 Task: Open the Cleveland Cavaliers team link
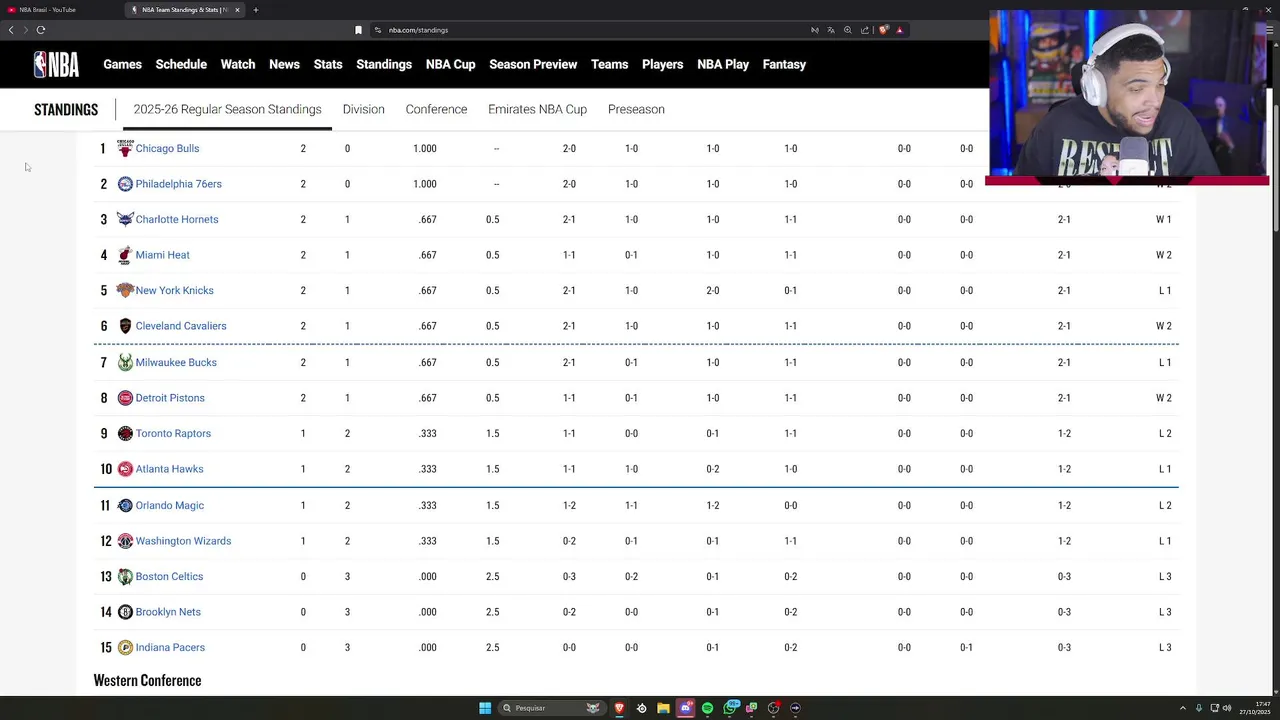pos(181,326)
